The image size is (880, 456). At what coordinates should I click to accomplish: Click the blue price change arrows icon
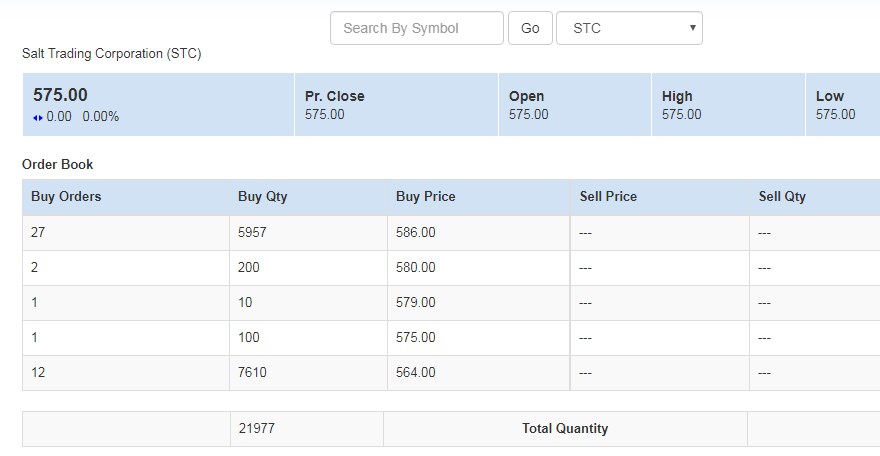click(38, 117)
